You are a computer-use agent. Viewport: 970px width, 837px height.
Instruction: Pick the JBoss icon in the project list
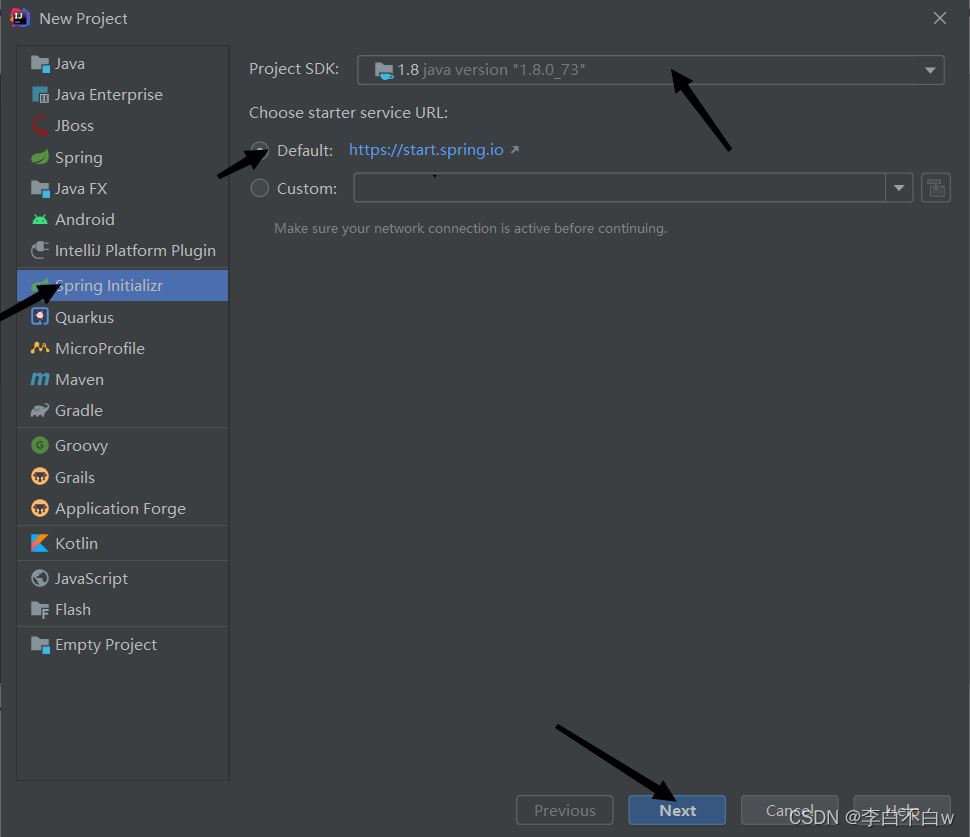[x=40, y=126]
